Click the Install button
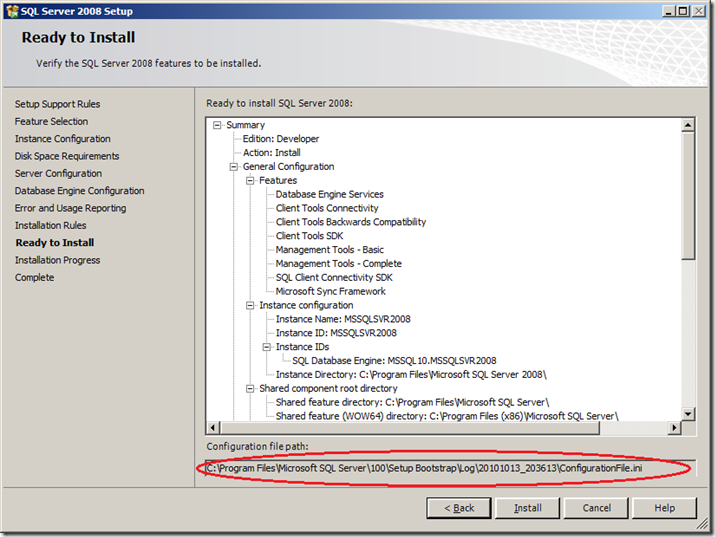 click(527, 508)
